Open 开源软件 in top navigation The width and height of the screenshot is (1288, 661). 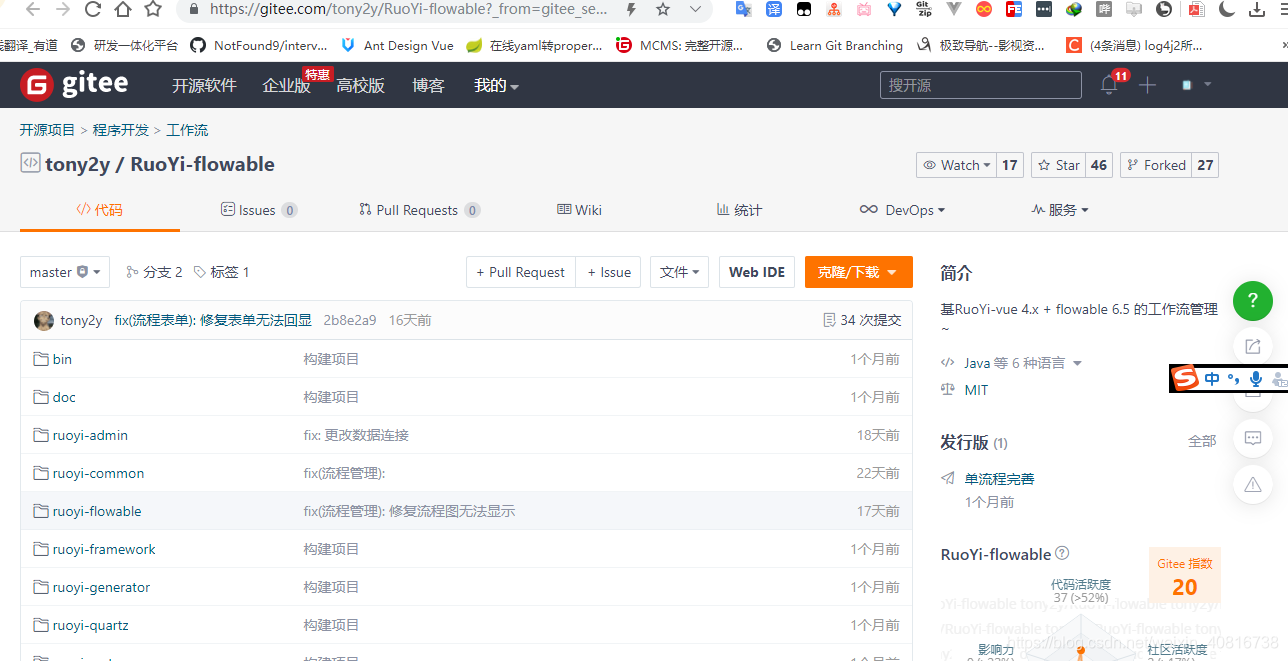tap(204, 85)
